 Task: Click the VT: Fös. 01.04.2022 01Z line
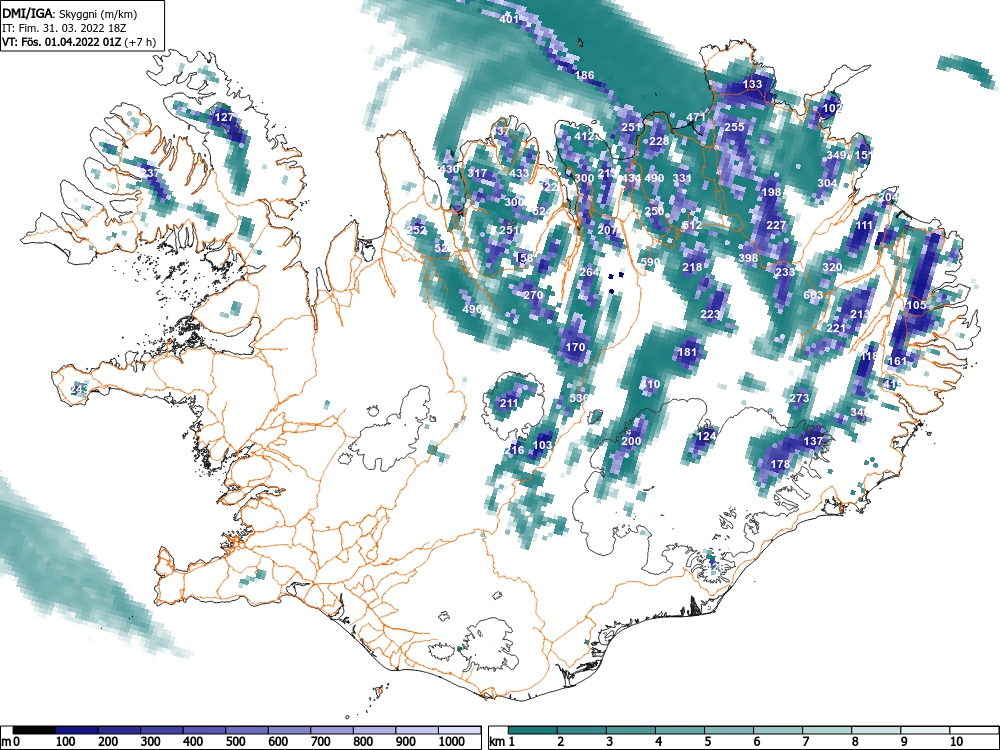78,42
